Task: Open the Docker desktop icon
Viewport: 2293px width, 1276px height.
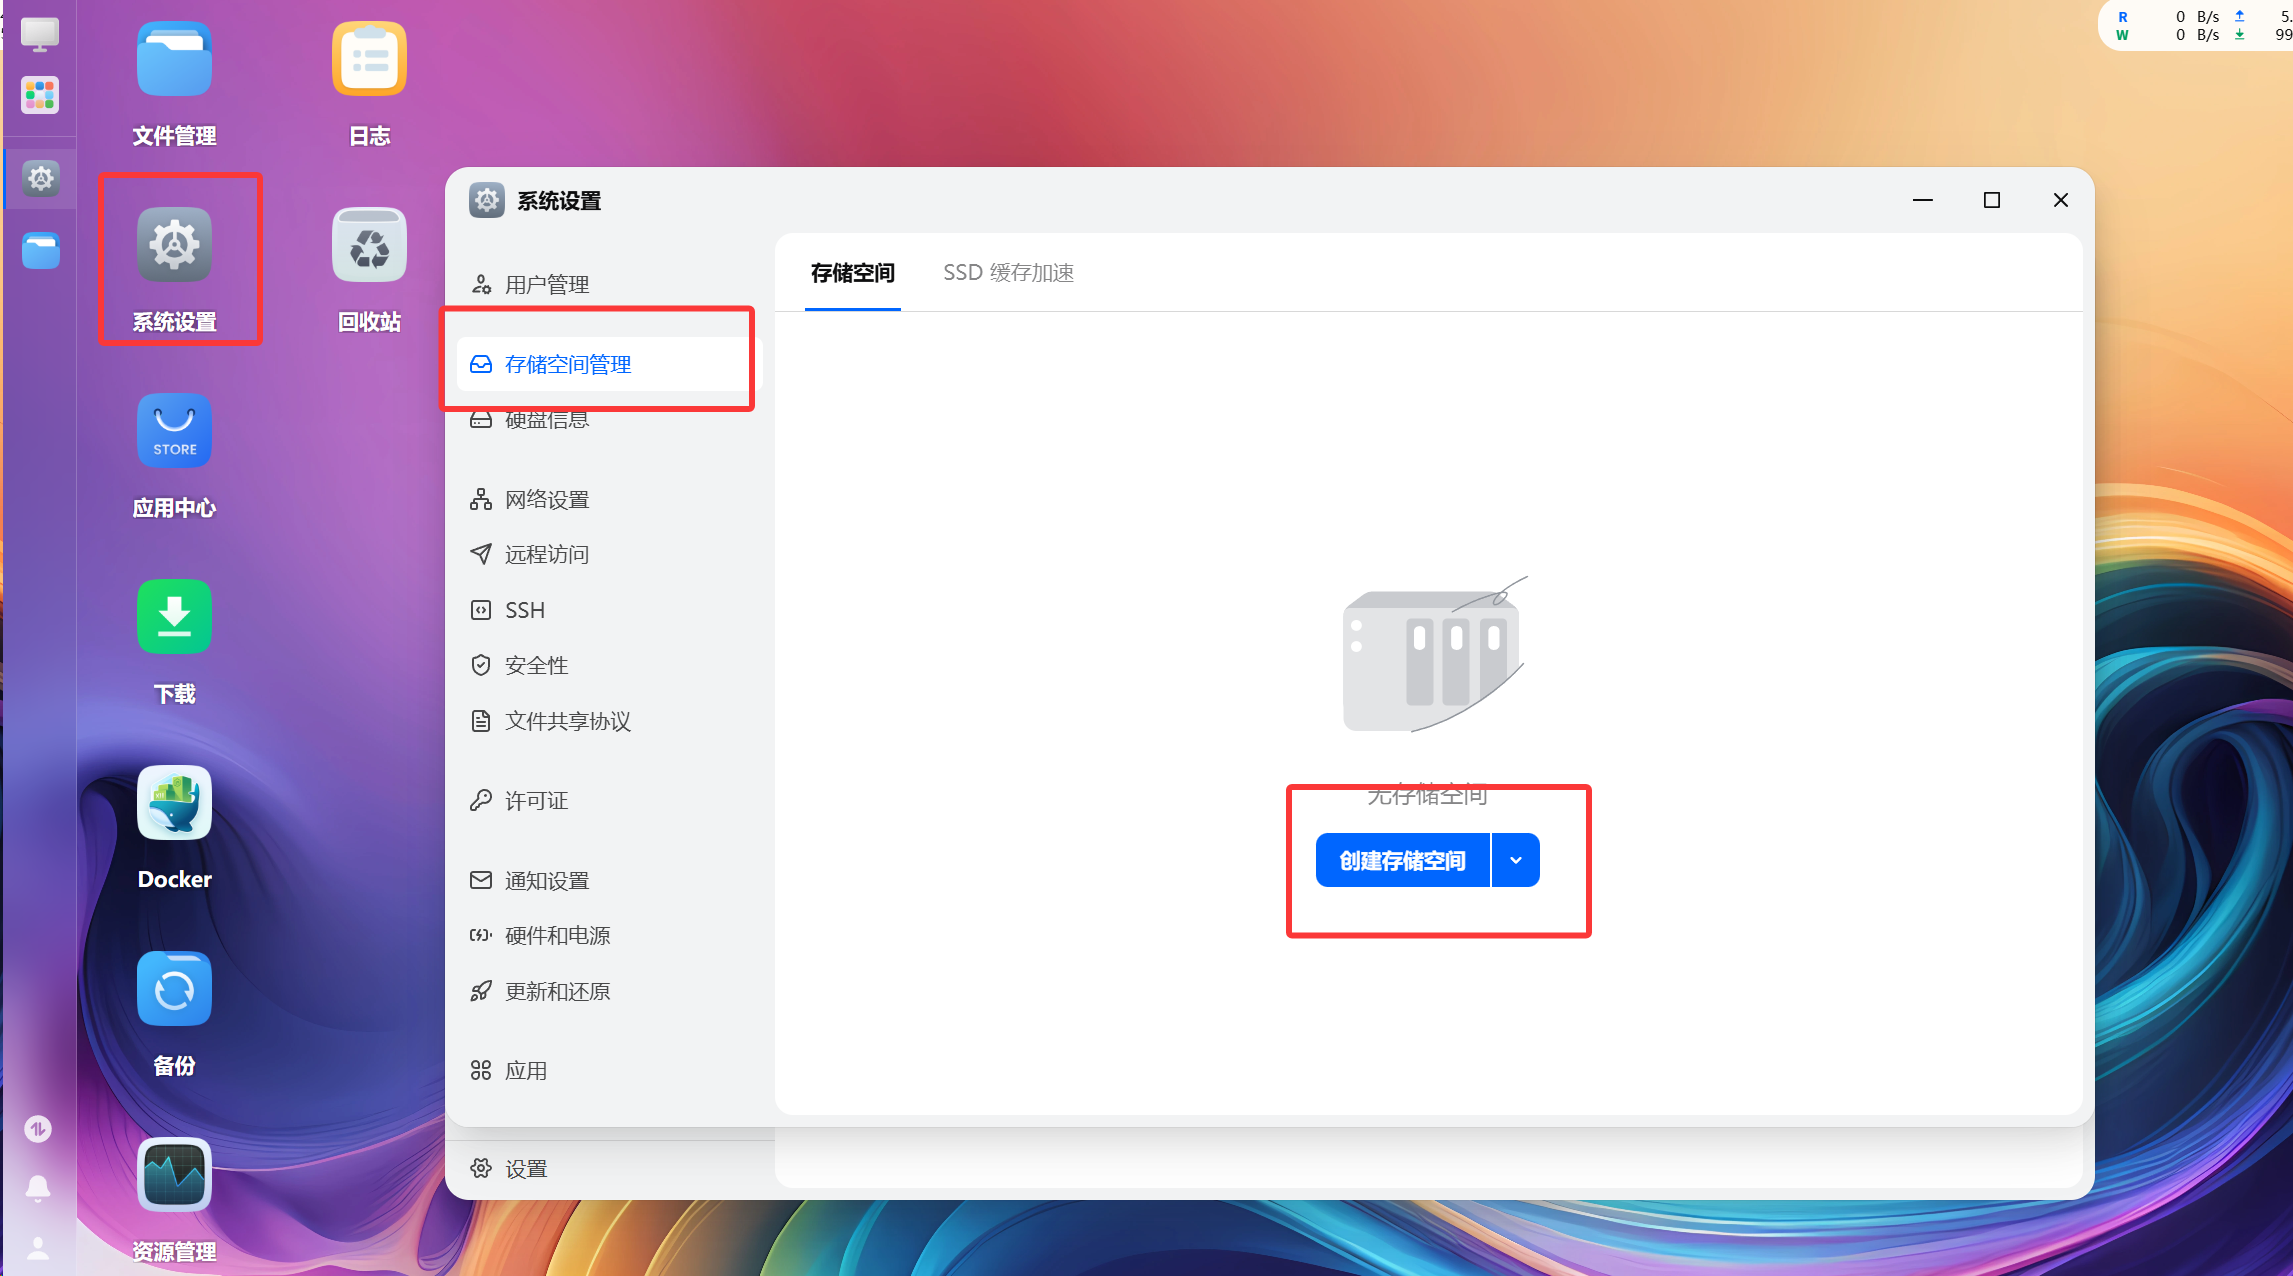Action: coord(174,804)
